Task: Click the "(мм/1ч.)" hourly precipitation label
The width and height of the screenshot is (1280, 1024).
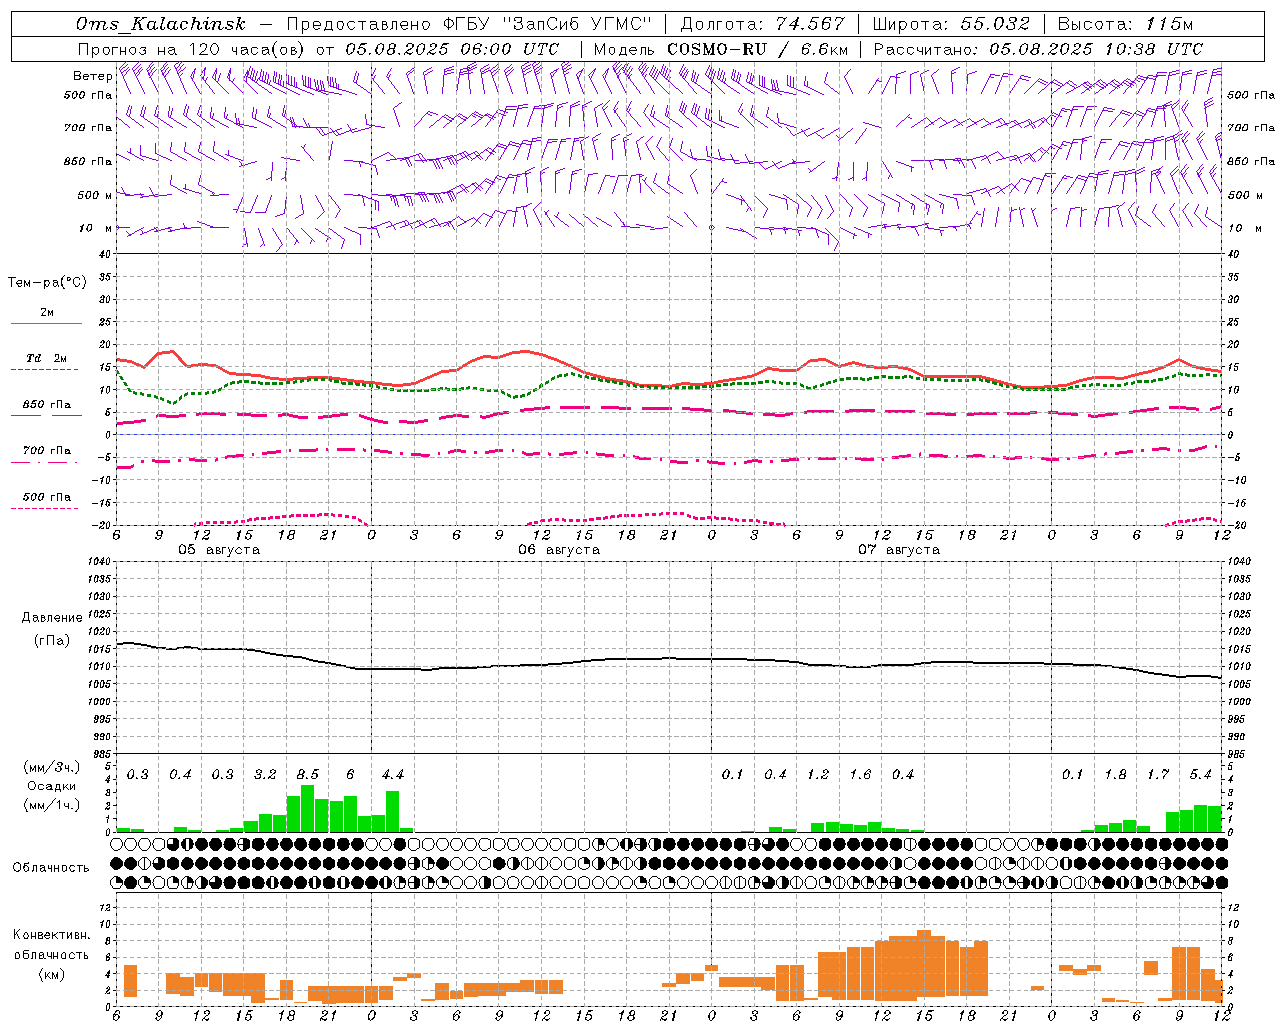Action: click(x=52, y=805)
